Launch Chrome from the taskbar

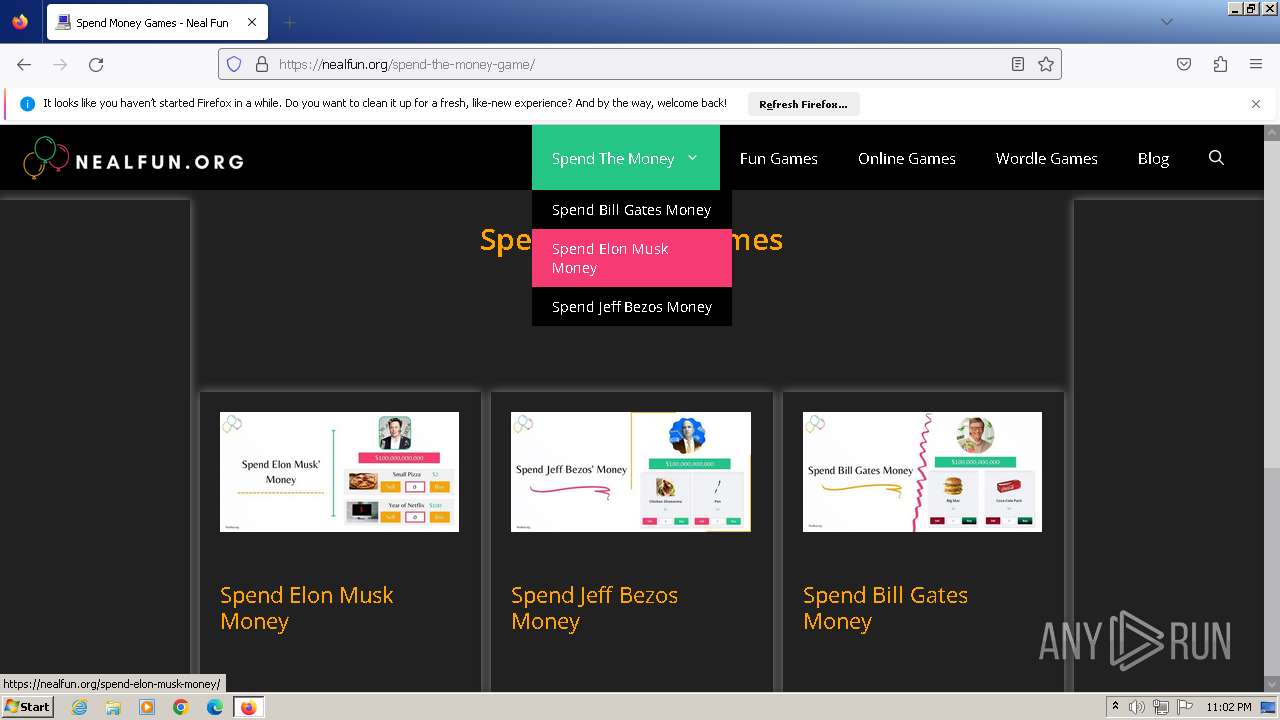pyautogui.click(x=181, y=707)
